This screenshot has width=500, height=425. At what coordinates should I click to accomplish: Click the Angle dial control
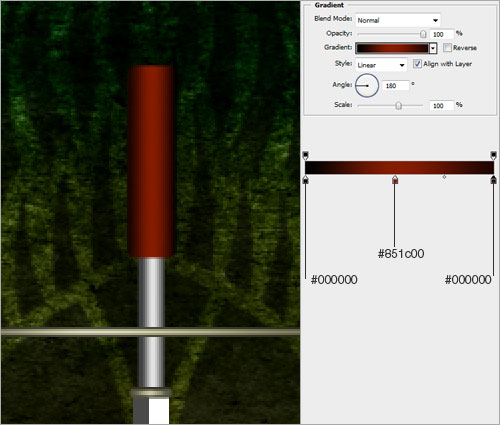(x=367, y=86)
